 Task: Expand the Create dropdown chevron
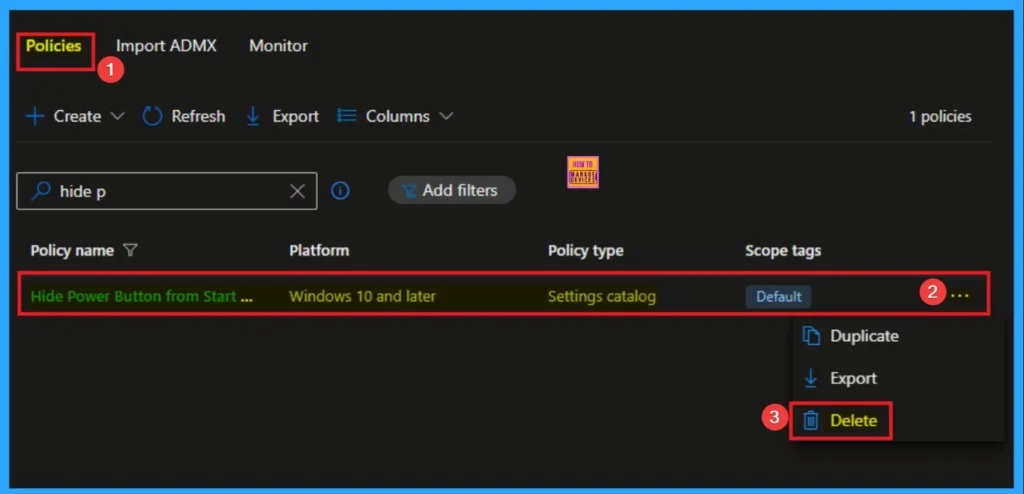tap(117, 116)
